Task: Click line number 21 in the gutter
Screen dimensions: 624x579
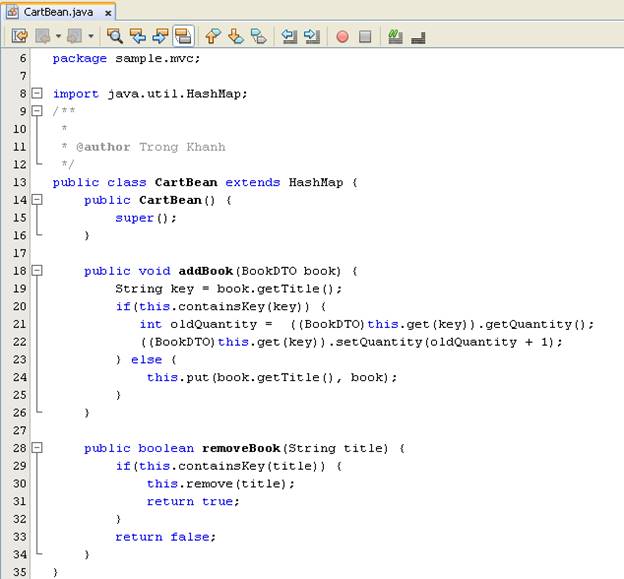Action: [20, 324]
